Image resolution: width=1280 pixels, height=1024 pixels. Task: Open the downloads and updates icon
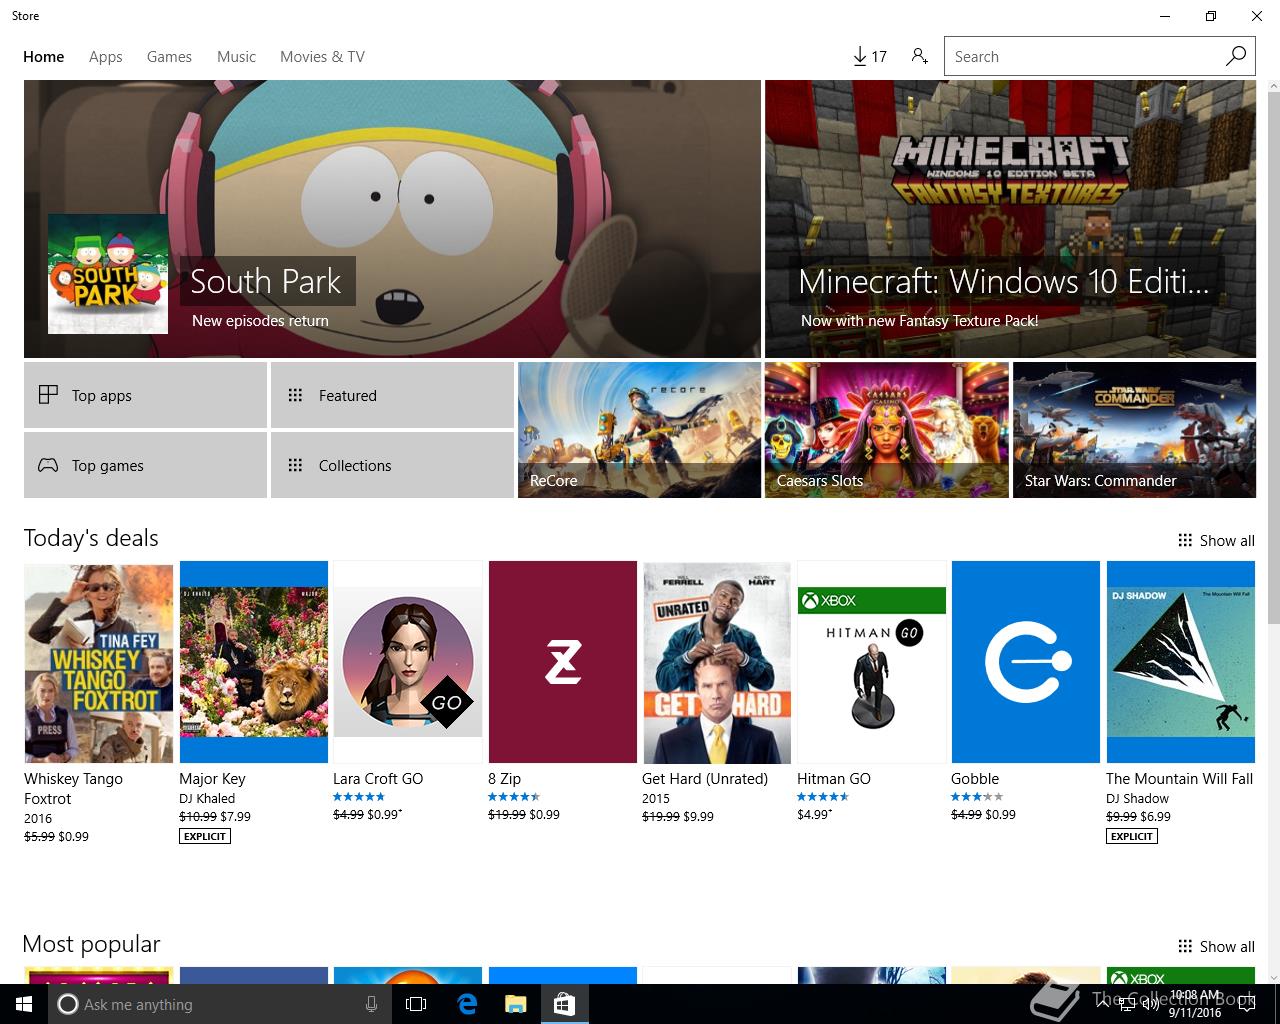[x=869, y=57]
